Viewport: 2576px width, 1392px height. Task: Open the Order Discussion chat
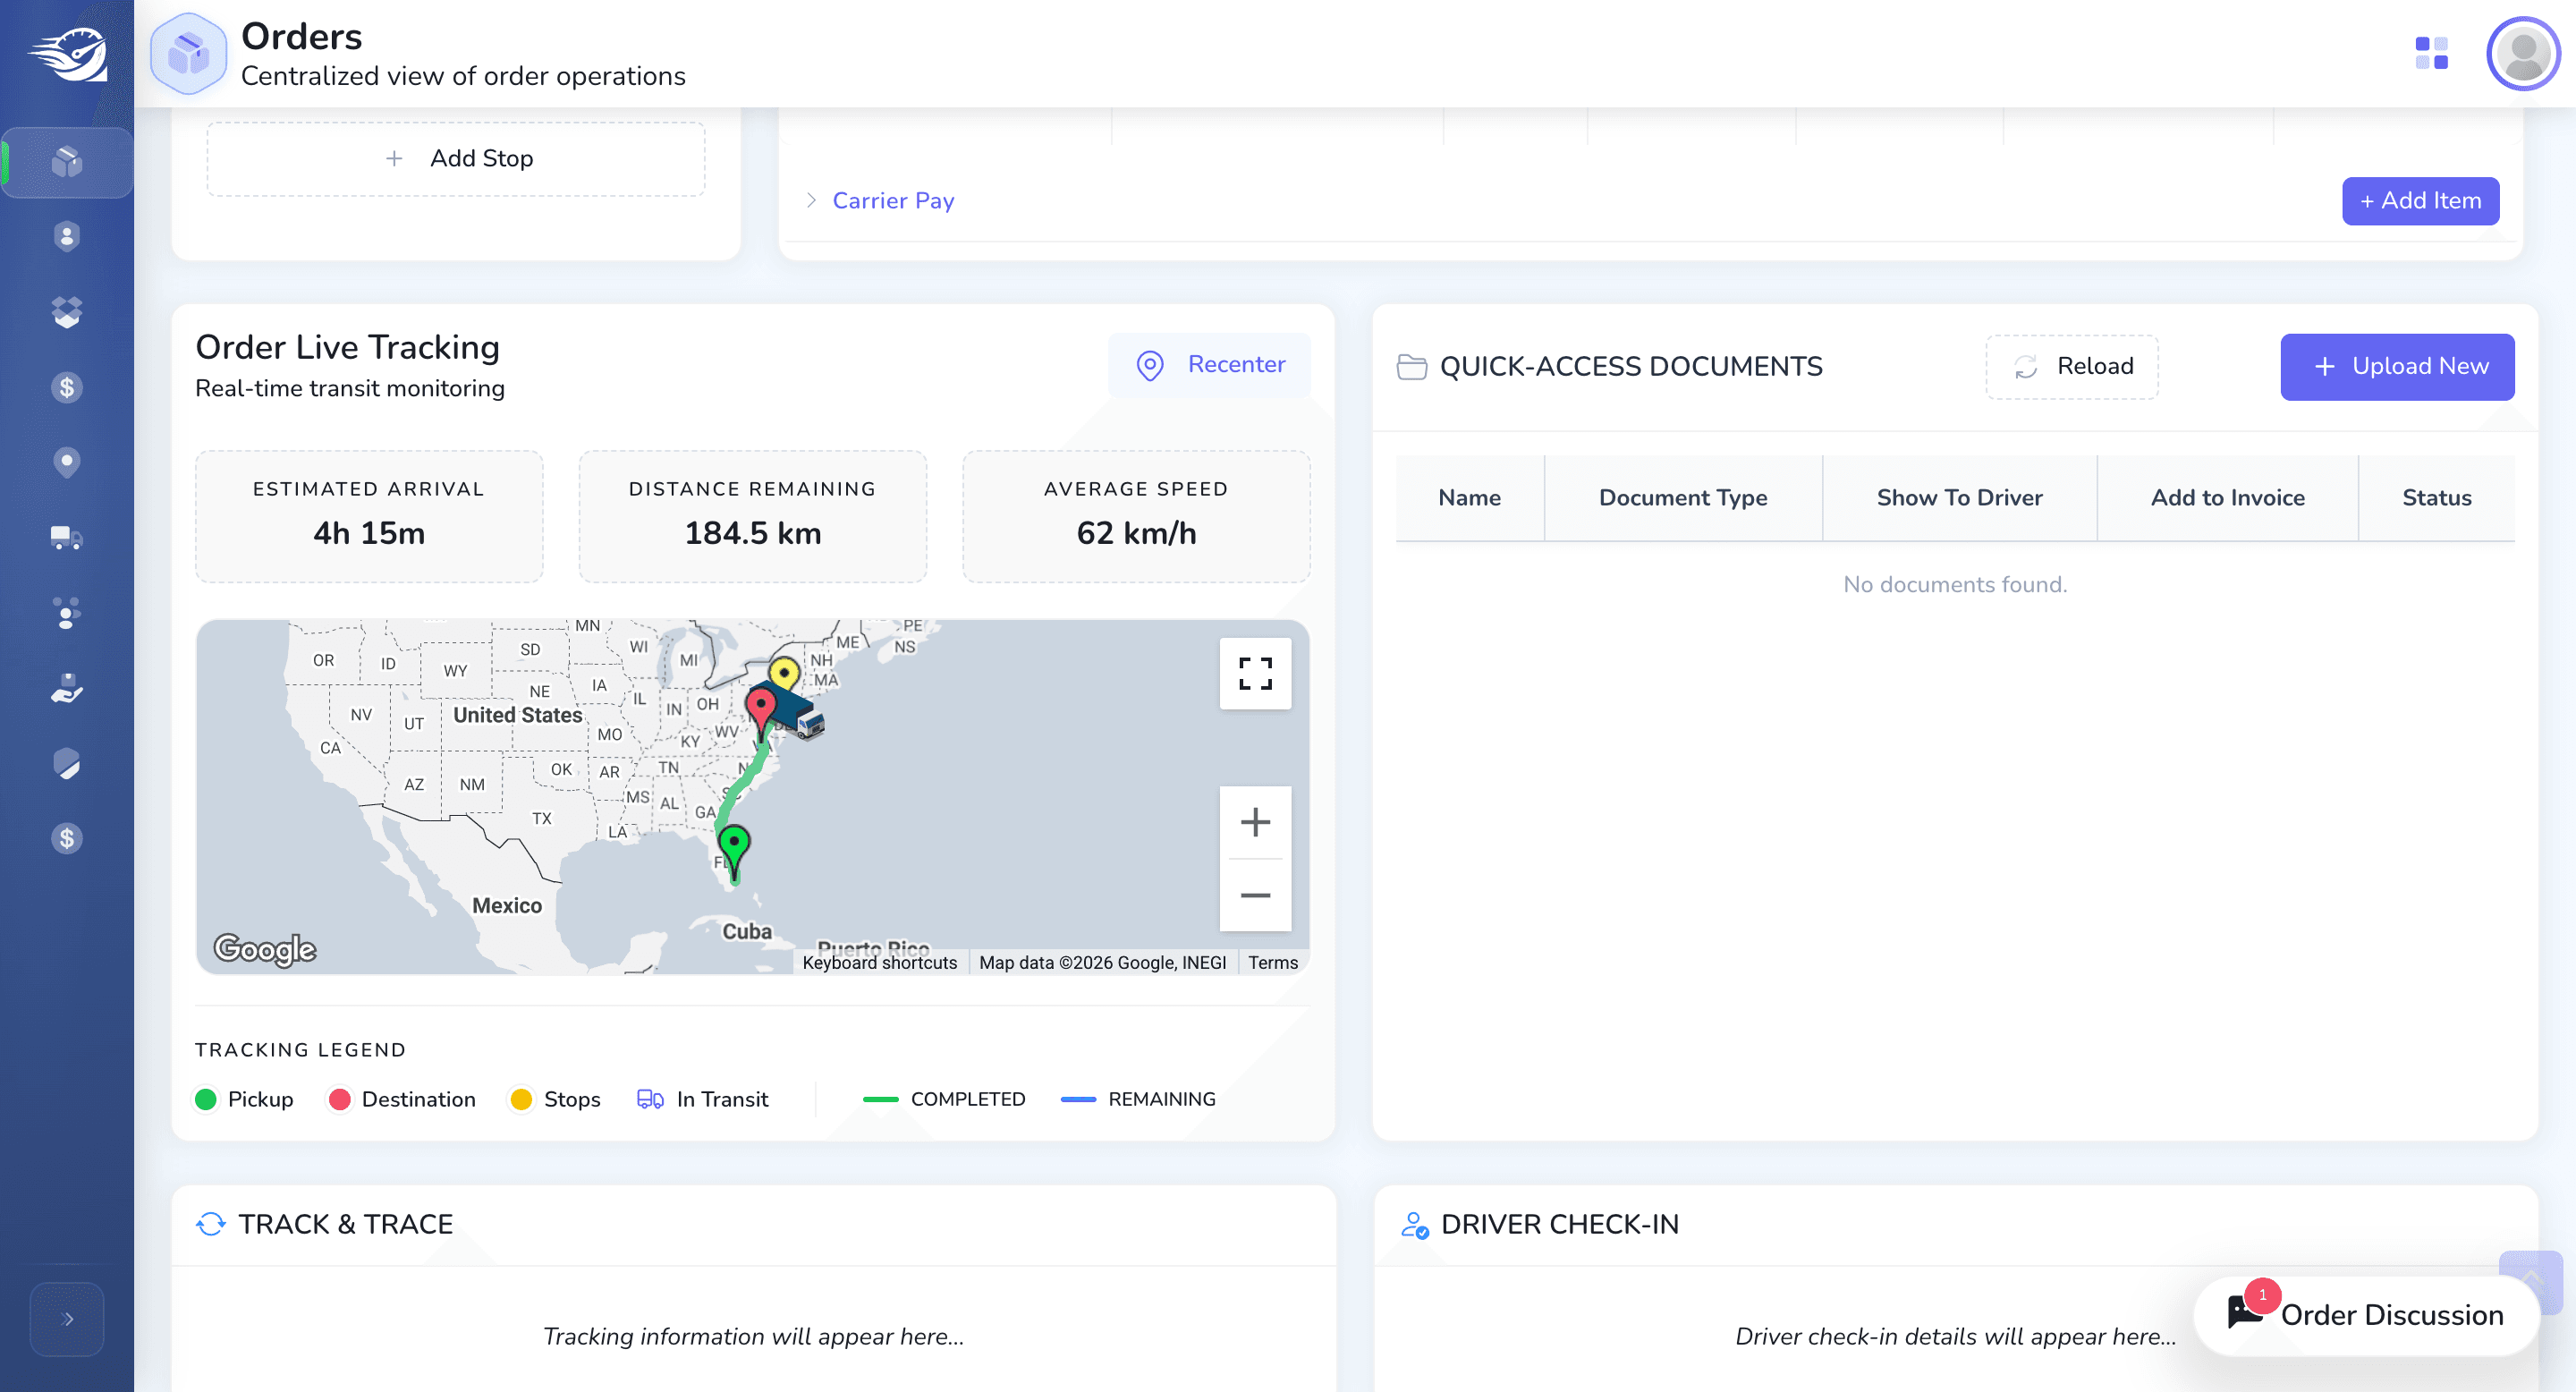2366,1315
